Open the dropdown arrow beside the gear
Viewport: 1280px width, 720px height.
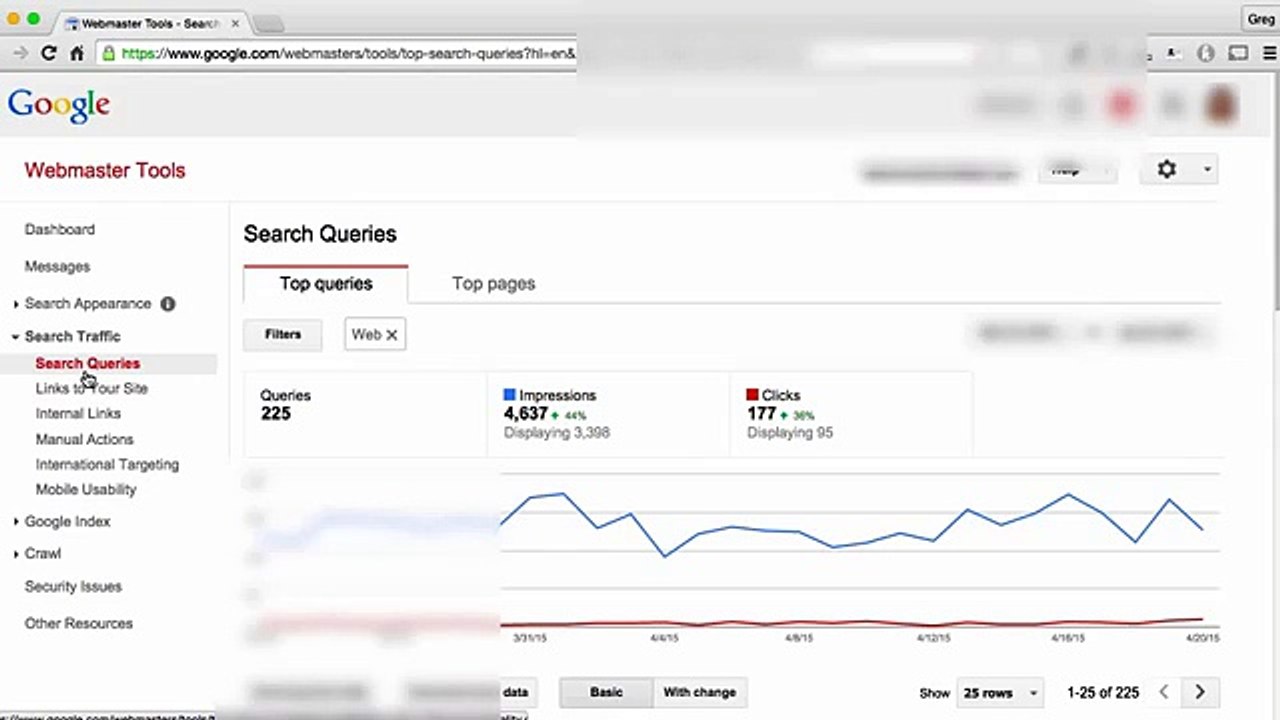coord(1207,170)
